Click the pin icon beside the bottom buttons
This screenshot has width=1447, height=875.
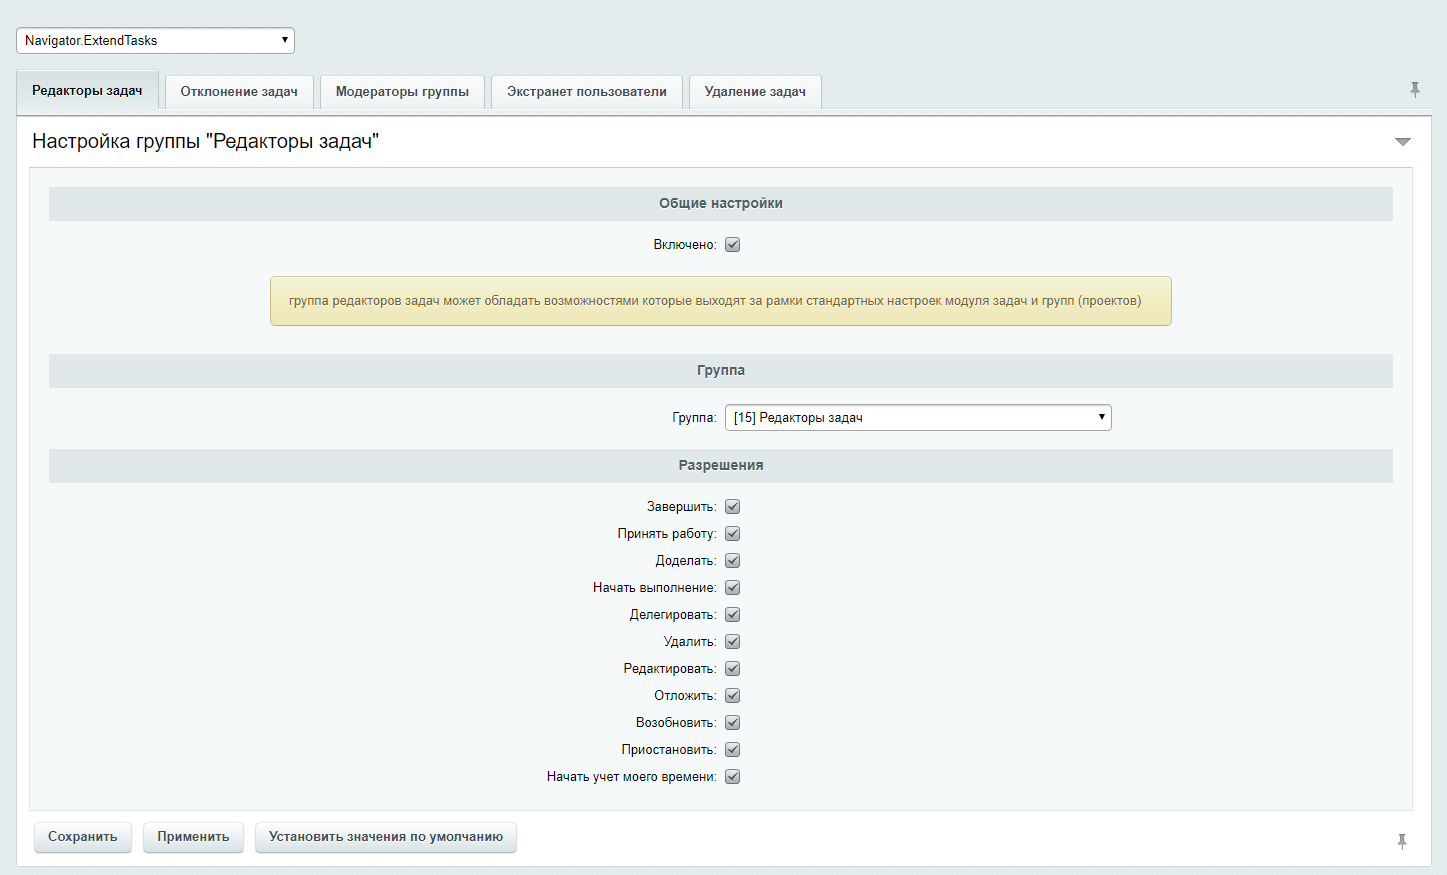point(1402,842)
